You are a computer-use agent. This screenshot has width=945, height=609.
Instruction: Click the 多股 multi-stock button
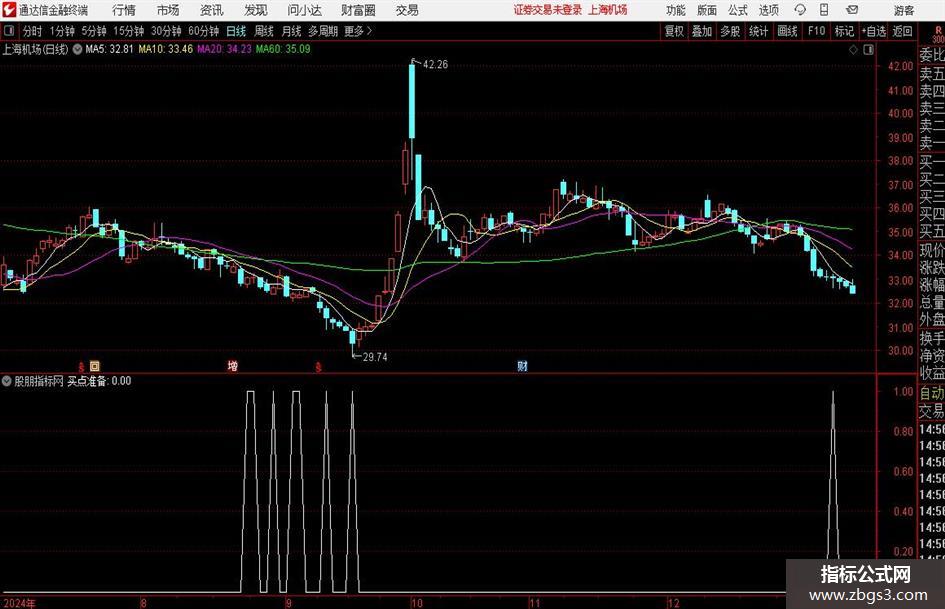pos(730,31)
